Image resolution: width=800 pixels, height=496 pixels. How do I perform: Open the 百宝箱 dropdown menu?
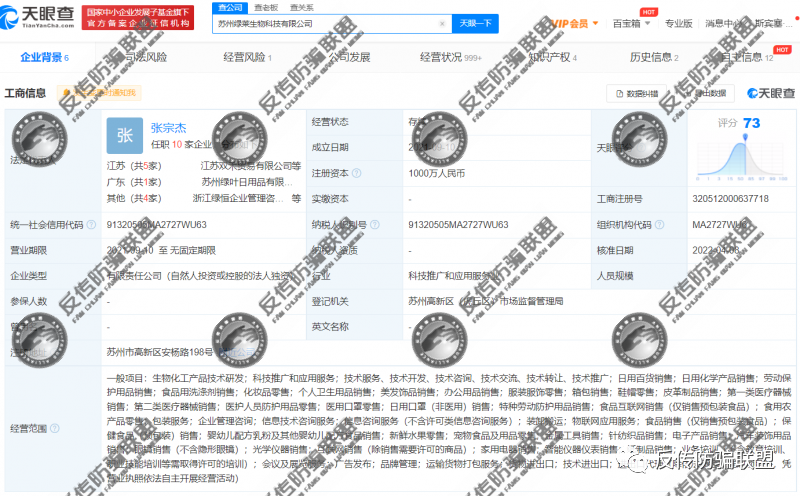click(x=632, y=23)
